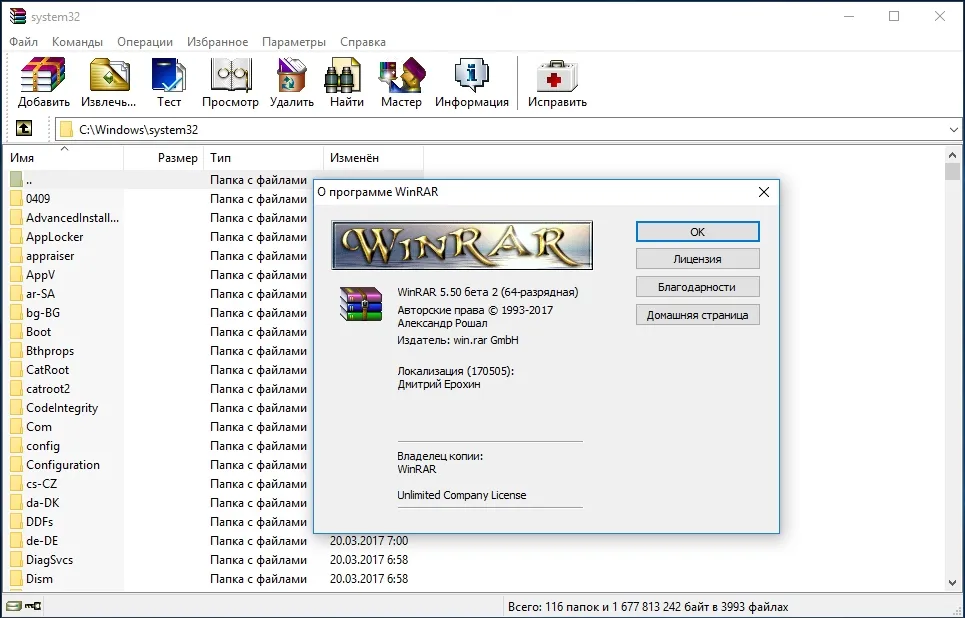Select the ar-SA folder
Screen dimensions: 965x618
(x=40, y=294)
